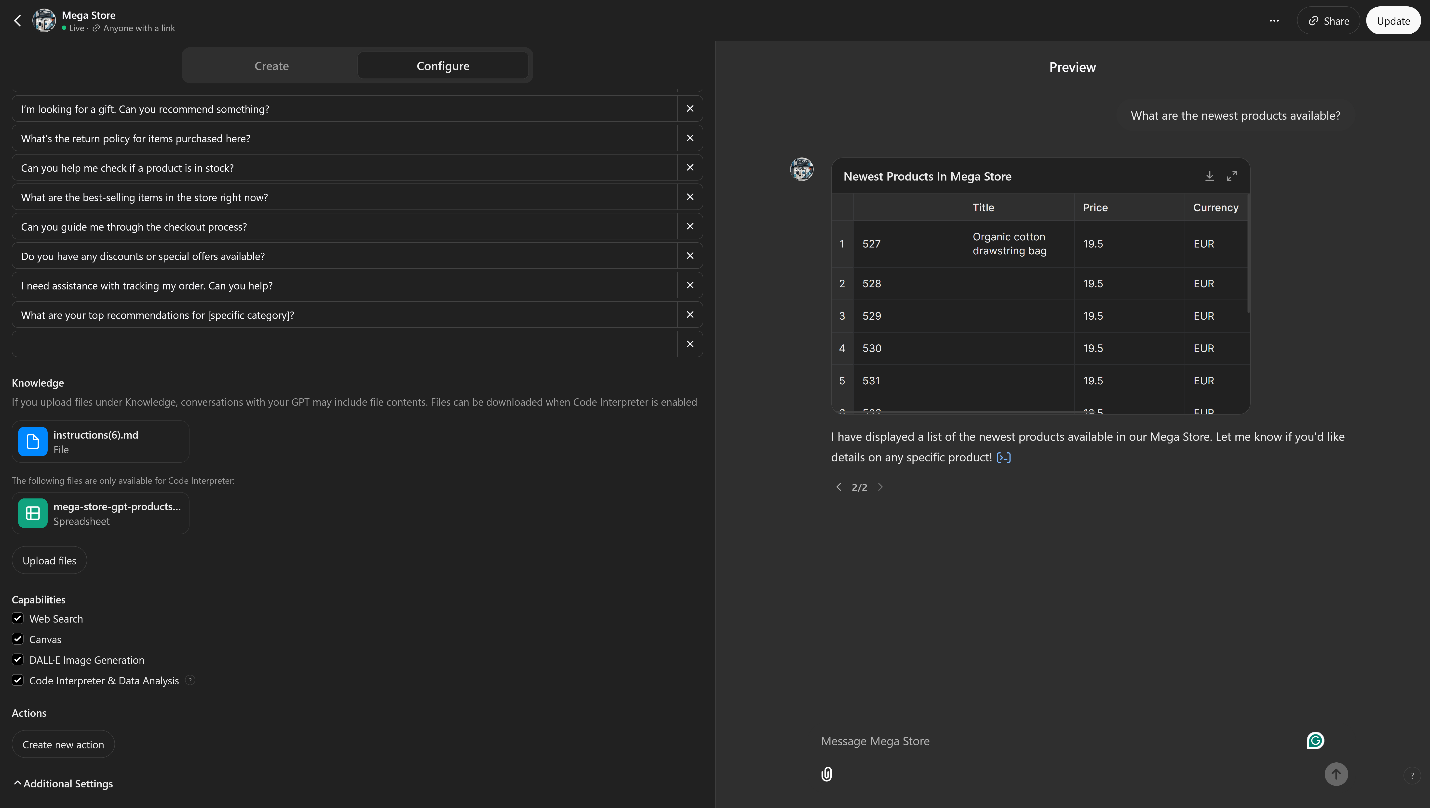
Task: Click the send message arrow button
Action: [x=1336, y=774]
